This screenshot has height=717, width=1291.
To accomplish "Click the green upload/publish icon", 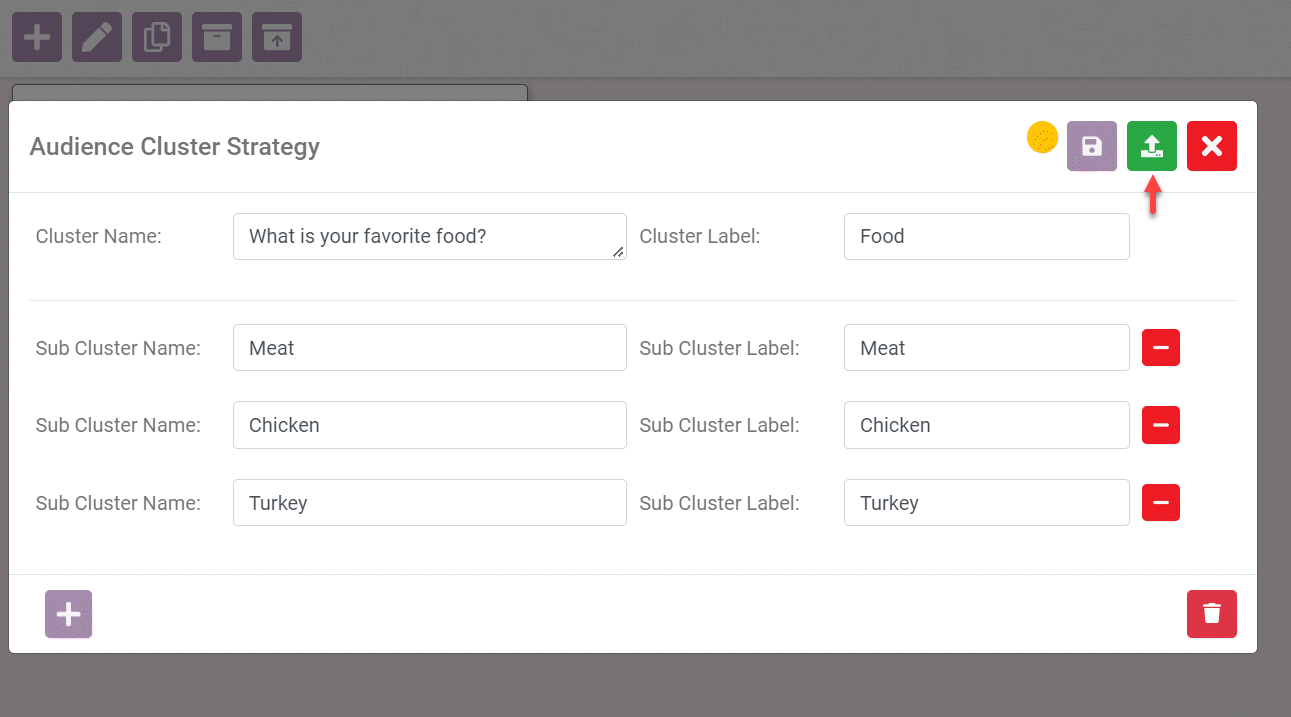I will [x=1151, y=146].
